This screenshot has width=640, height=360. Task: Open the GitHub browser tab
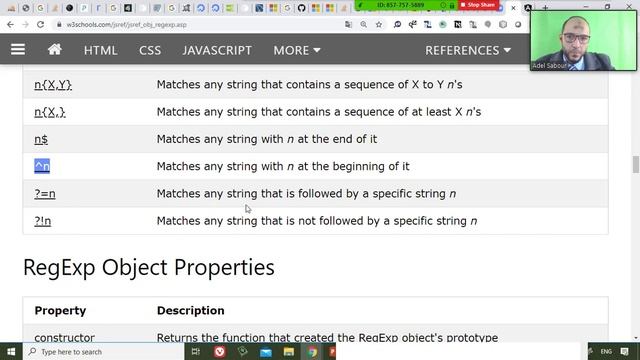tap(301, 8)
